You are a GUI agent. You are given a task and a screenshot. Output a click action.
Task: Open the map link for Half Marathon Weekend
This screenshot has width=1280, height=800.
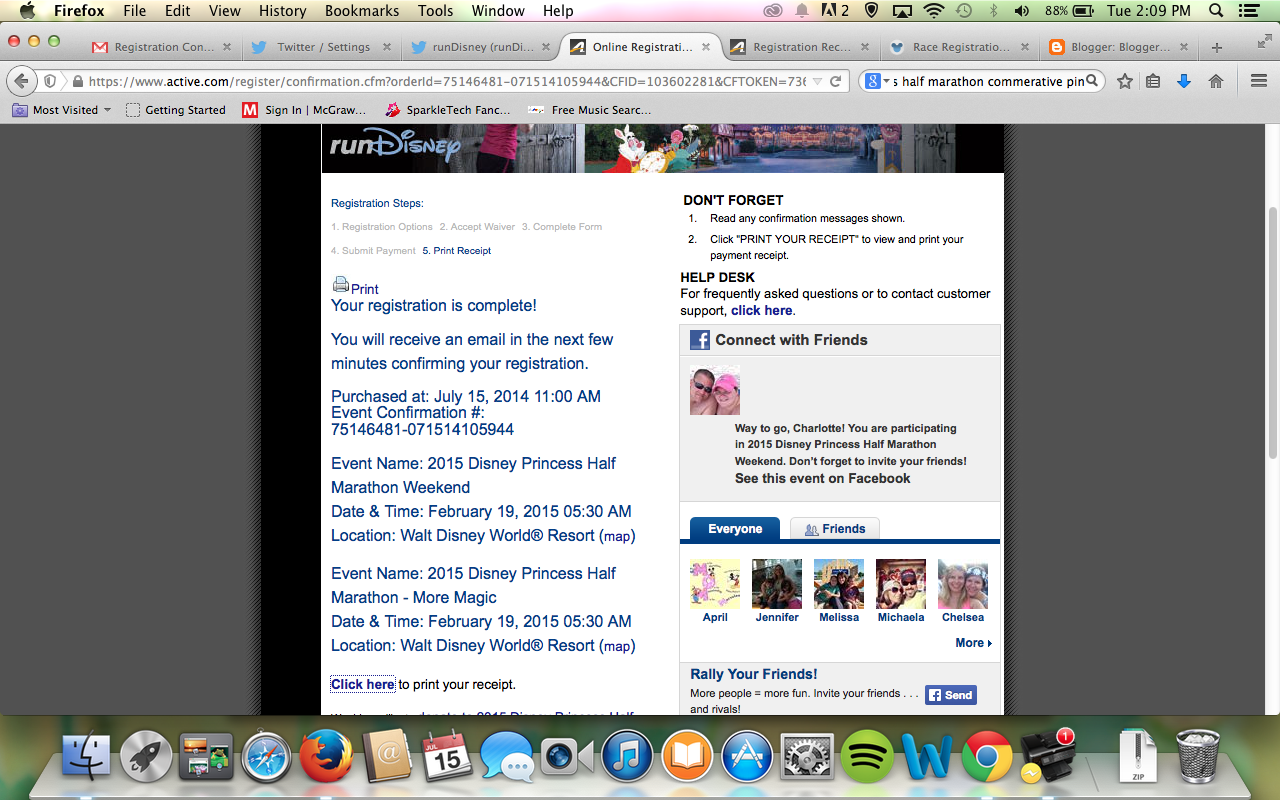(x=617, y=536)
